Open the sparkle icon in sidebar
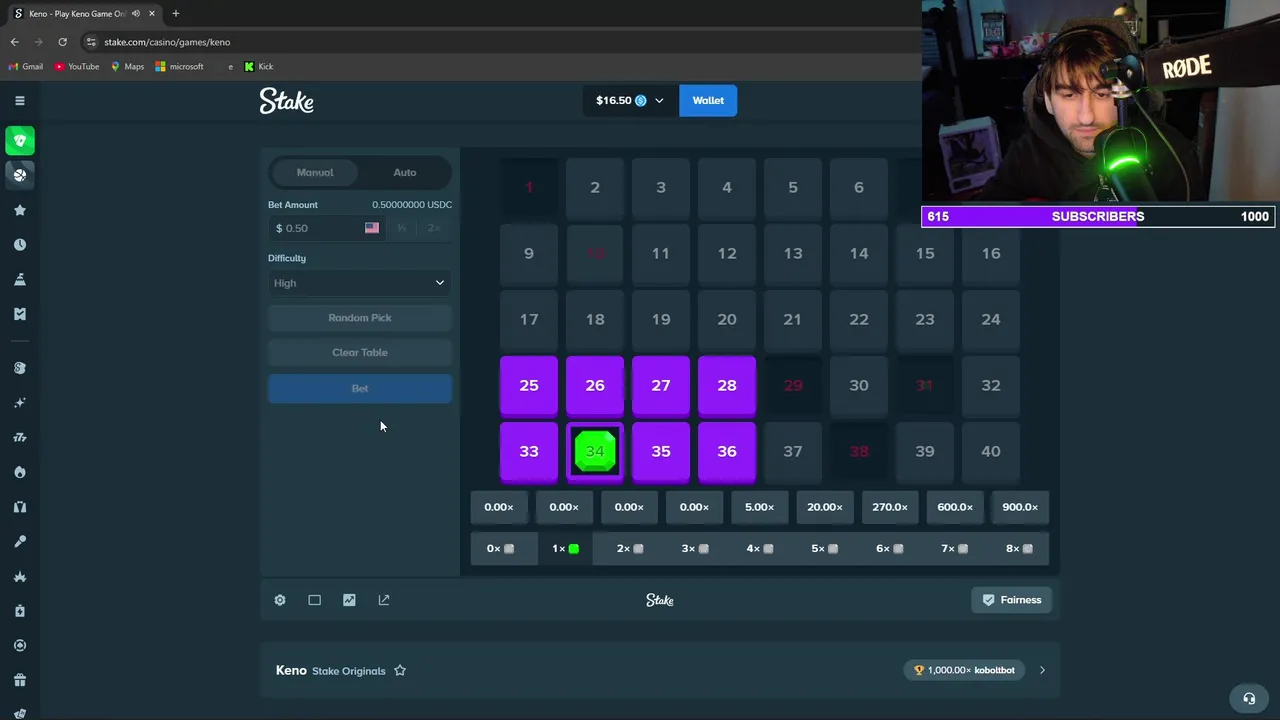 click(19, 403)
